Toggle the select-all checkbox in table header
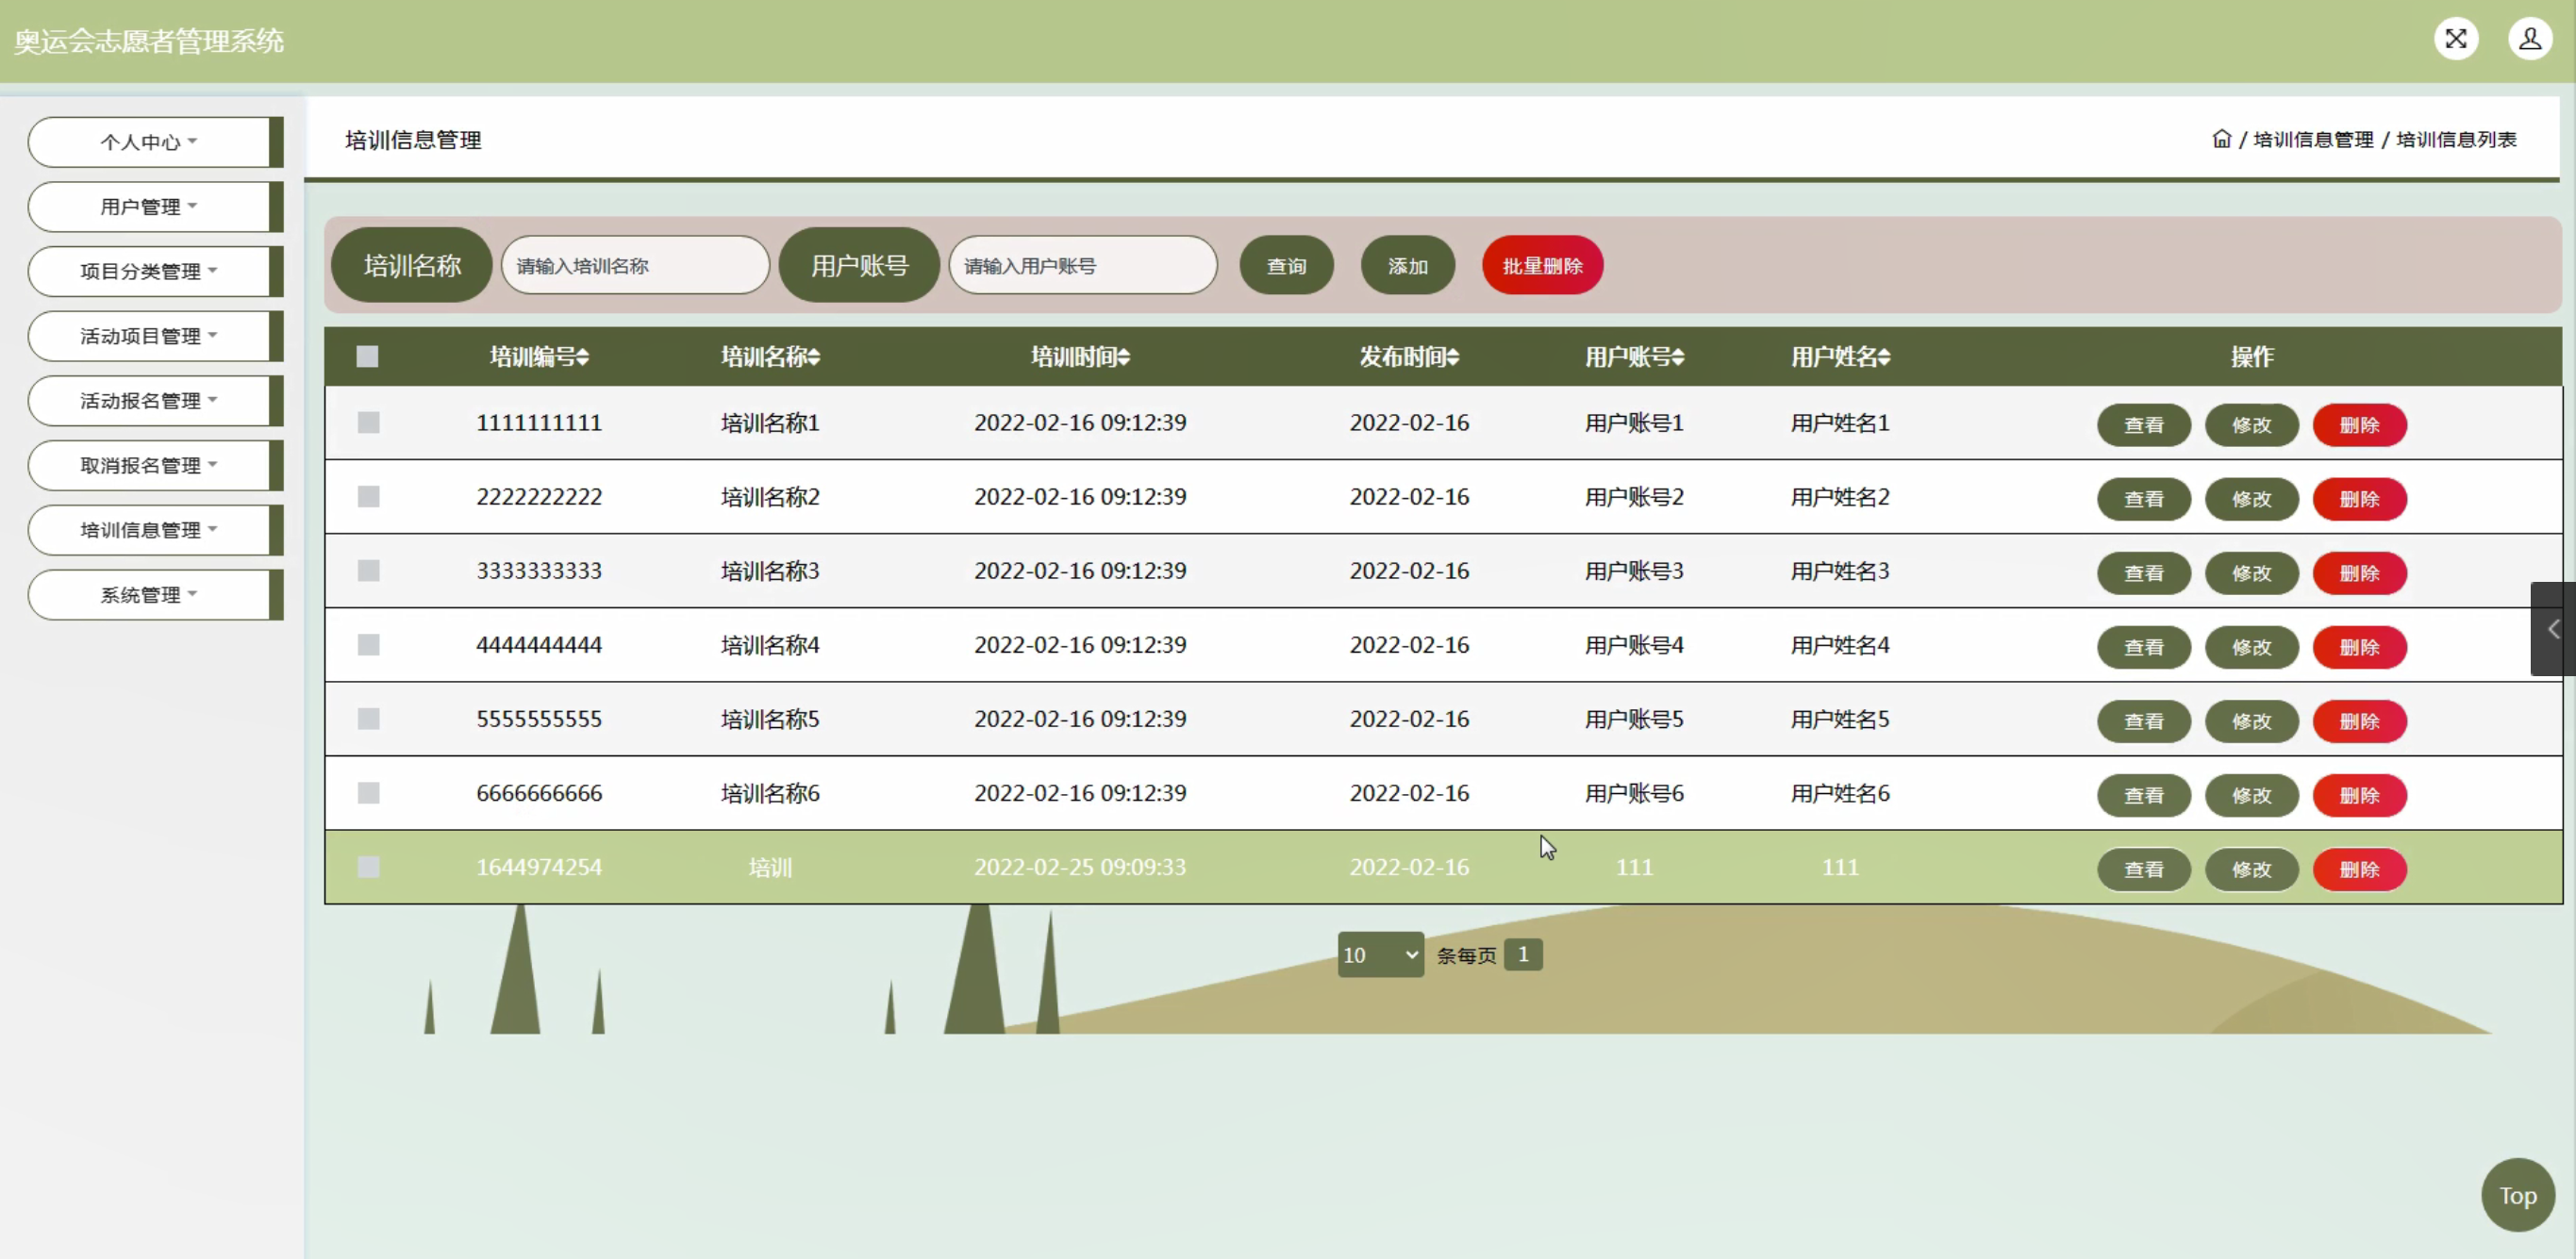Screen dimensions: 2576x1259 click(x=367, y=357)
